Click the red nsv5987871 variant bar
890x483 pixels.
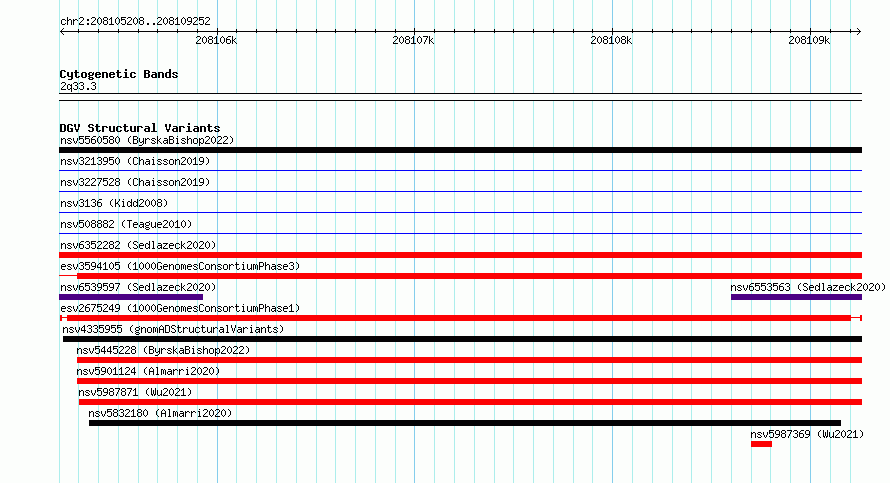[471, 402]
